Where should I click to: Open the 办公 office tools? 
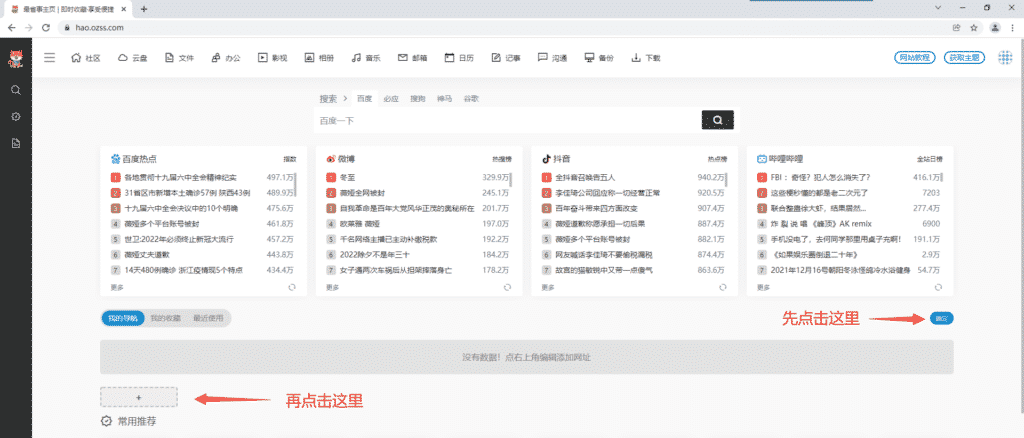coord(226,57)
